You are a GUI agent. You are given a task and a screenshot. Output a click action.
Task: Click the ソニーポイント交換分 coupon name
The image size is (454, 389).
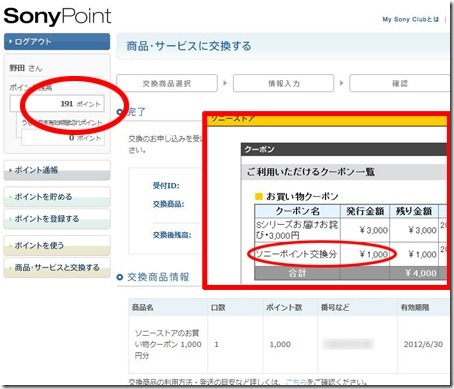click(296, 254)
